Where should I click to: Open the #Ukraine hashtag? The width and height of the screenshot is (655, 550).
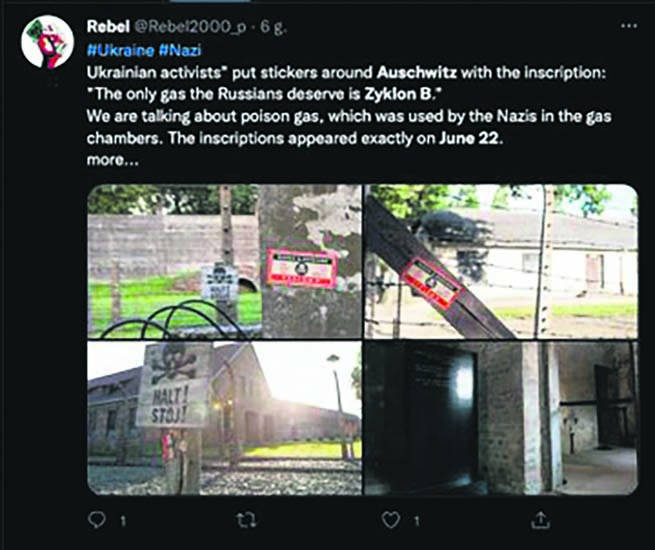tap(120, 51)
